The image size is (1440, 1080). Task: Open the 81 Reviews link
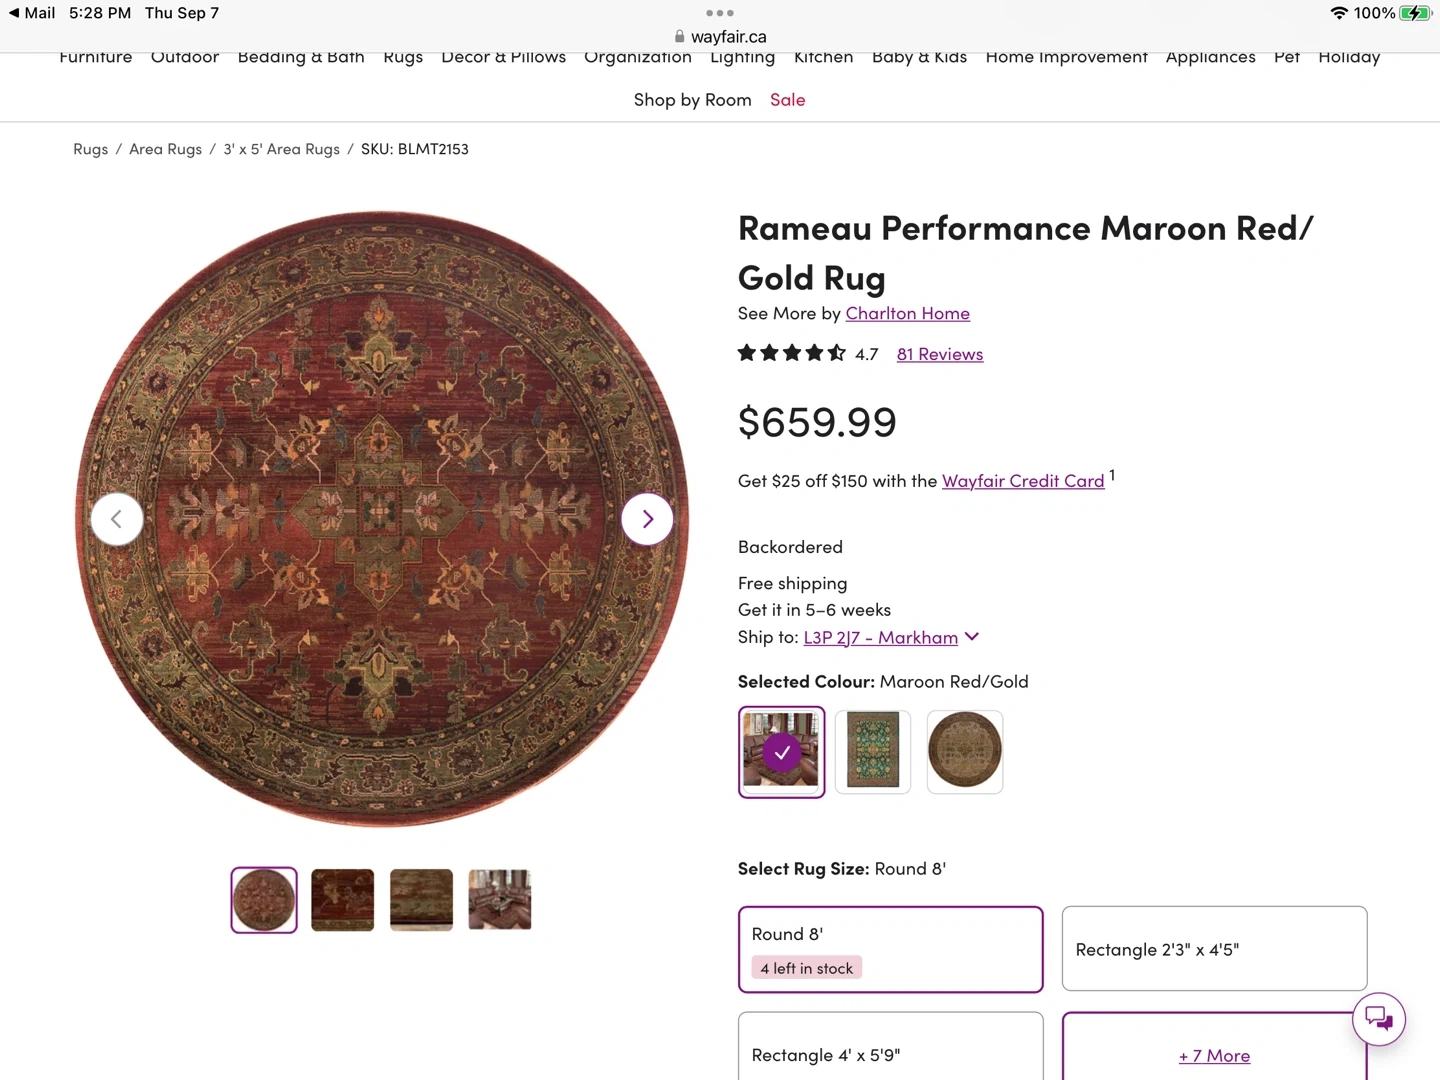point(940,354)
